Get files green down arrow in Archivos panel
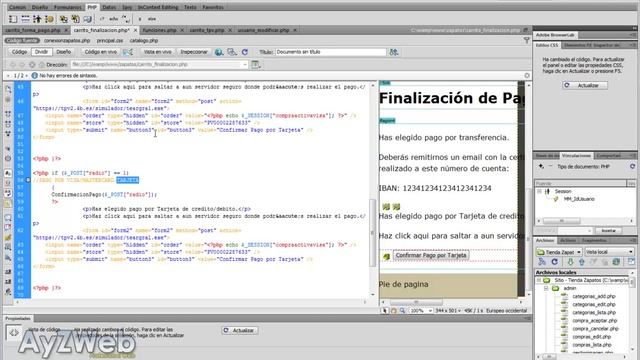 coord(570,262)
